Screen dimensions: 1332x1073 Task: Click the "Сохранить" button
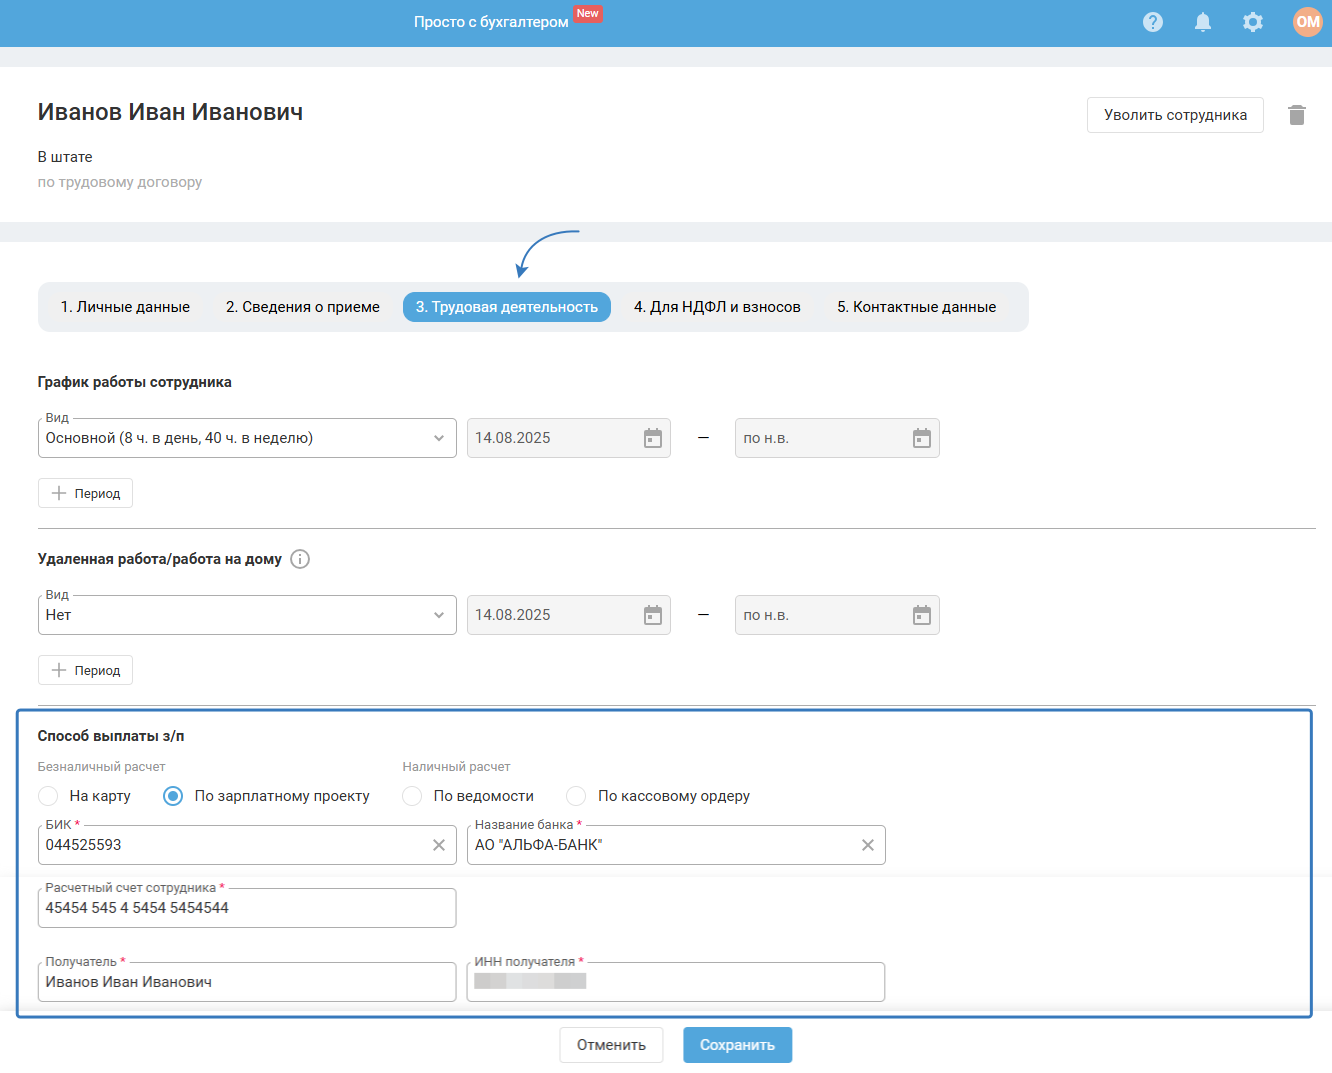pos(737,1045)
